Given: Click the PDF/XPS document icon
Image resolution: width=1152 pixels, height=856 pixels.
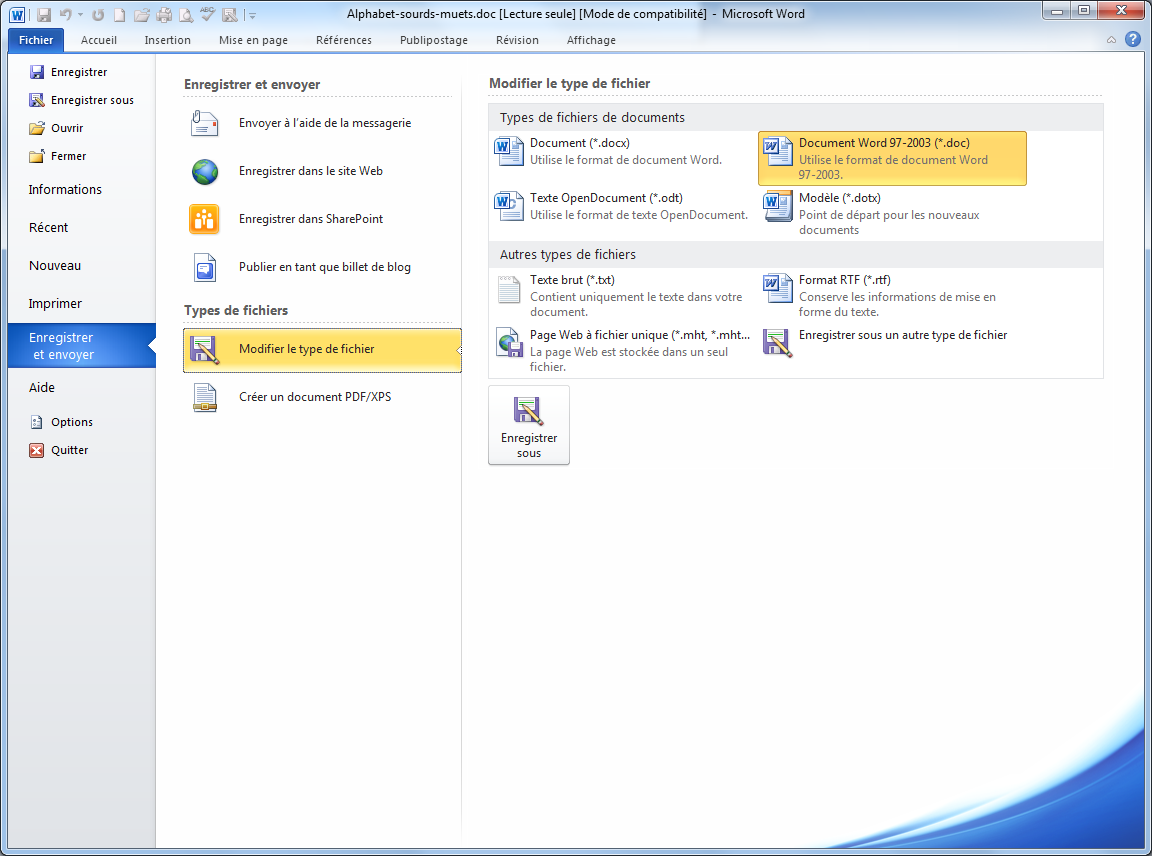Looking at the screenshot, I should (205, 398).
